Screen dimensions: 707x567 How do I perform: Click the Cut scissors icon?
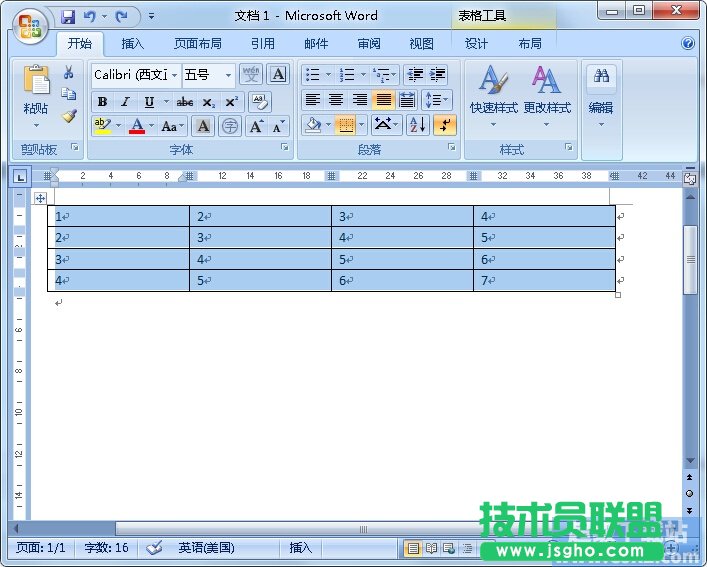click(x=69, y=72)
